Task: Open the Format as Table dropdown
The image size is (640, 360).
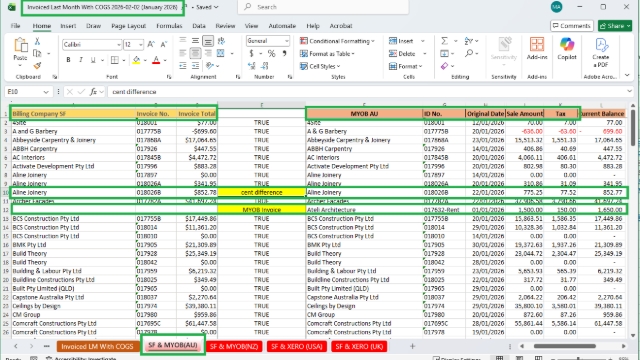Action: pyautogui.click(x=327, y=53)
